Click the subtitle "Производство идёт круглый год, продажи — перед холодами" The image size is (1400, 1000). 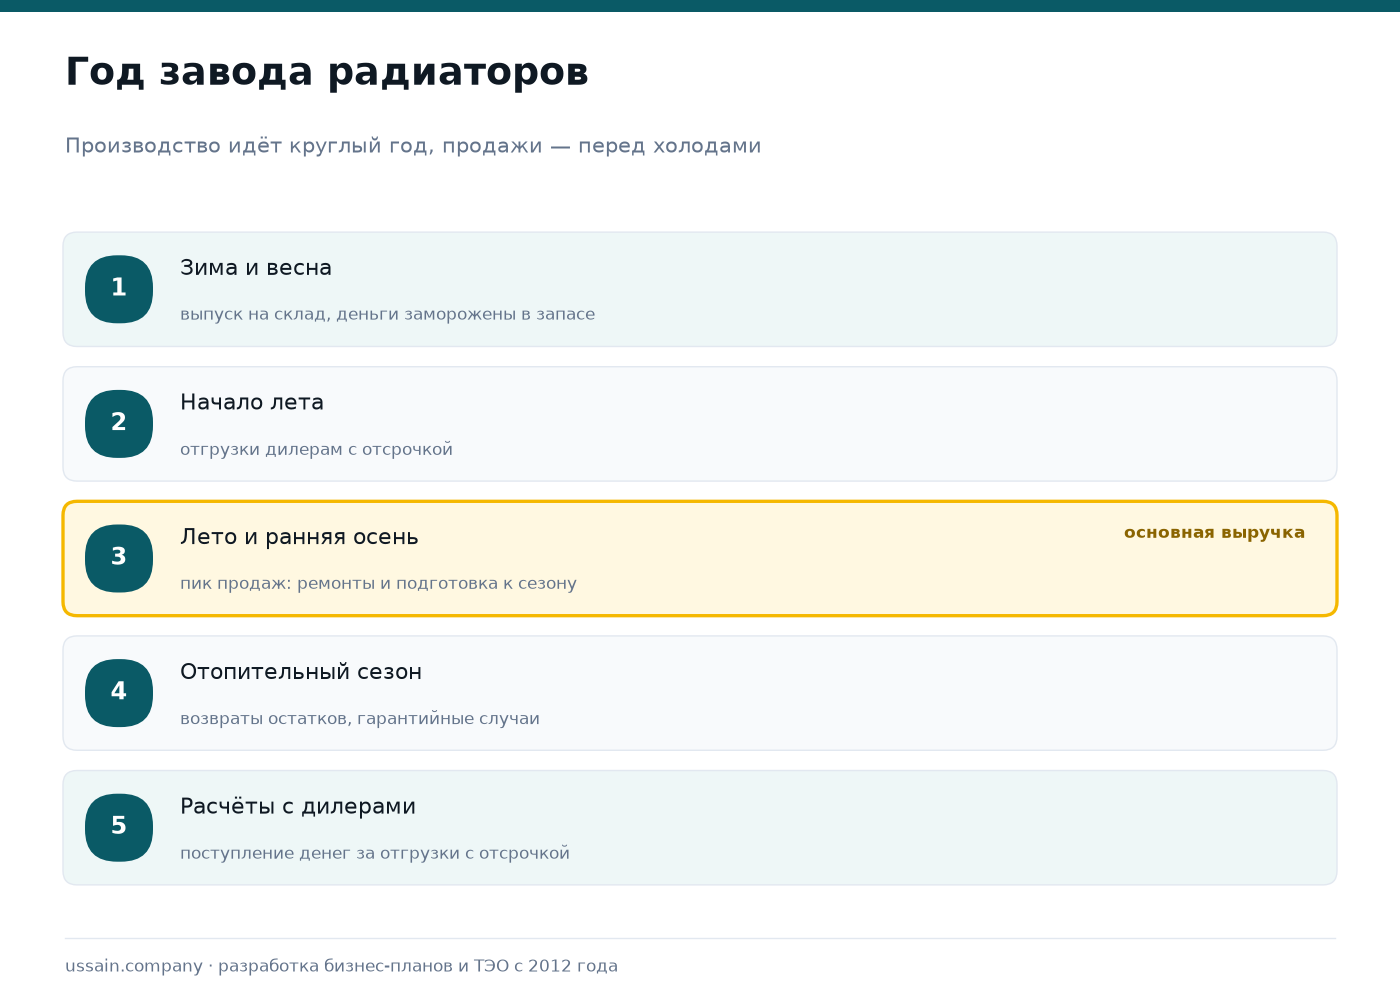point(413,146)
